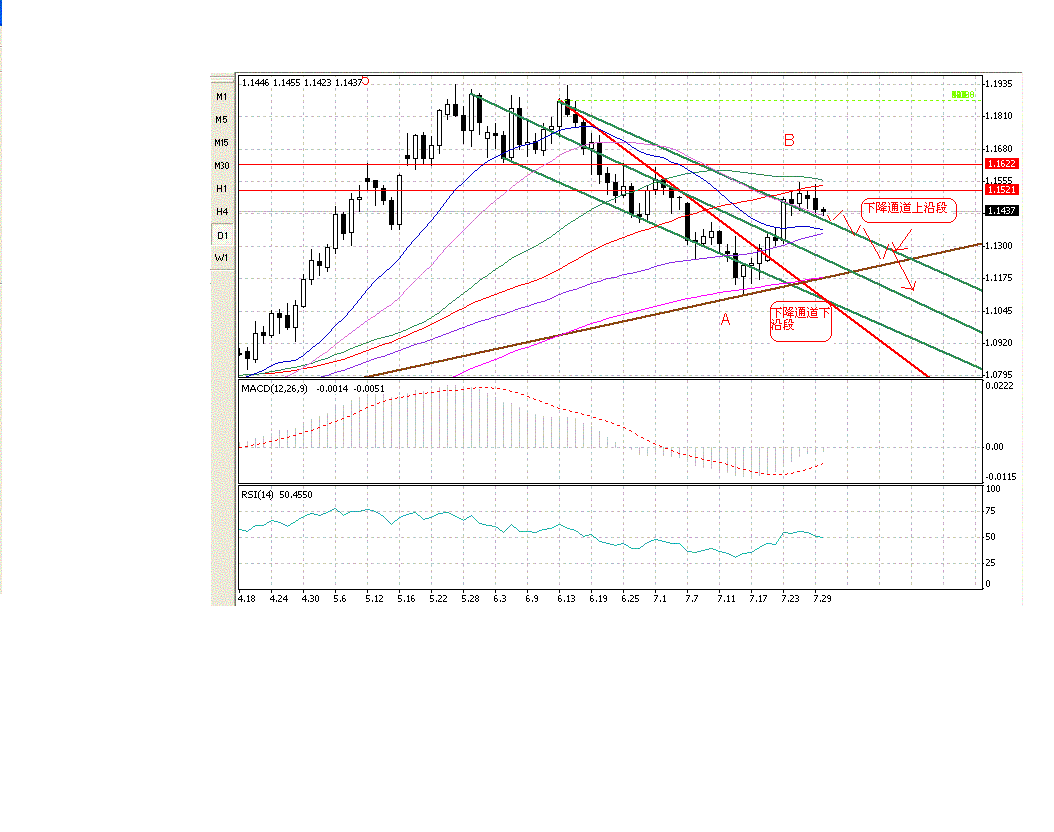Click the active D1 timeframe button
The height and width of the screenshot is (832, 1054).
coord(222,235)
